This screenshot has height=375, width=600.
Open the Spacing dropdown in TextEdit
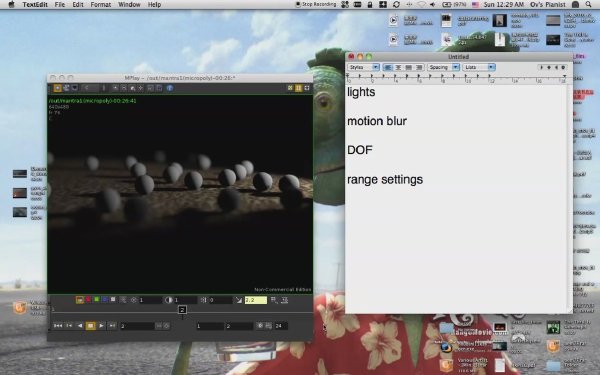(x=443, y=67)
